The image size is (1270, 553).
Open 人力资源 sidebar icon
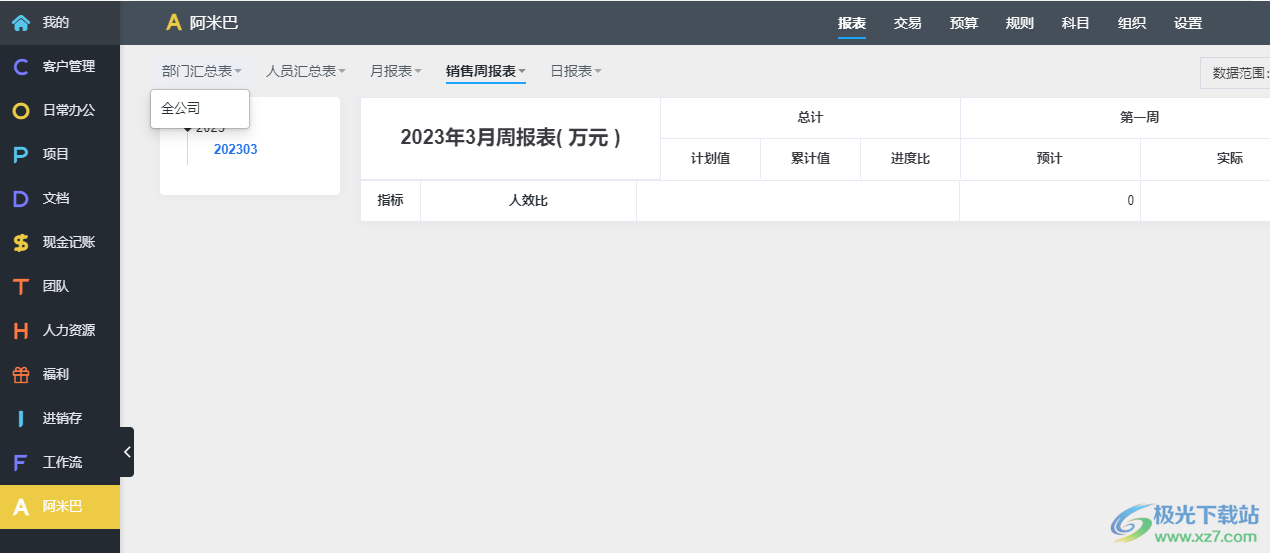point(20,330)
